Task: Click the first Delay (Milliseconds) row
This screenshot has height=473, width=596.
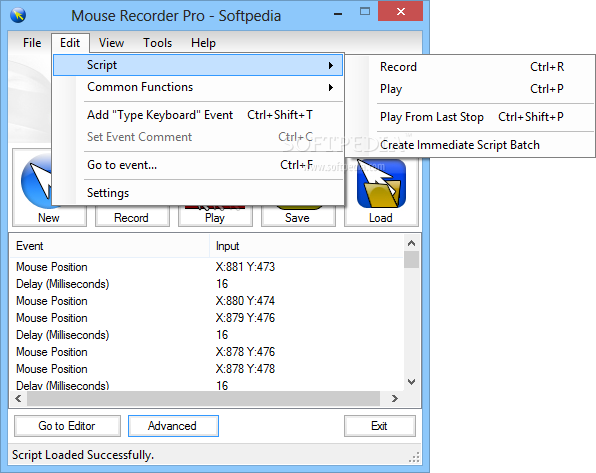Action: coord(206,284)
